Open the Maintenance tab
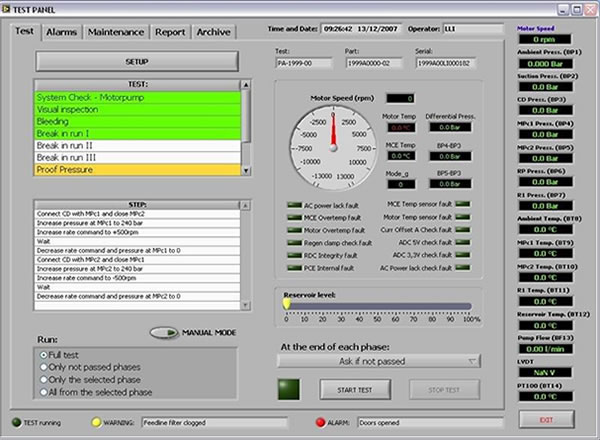This screenshot has height=440, width=600. pos(115,32)
